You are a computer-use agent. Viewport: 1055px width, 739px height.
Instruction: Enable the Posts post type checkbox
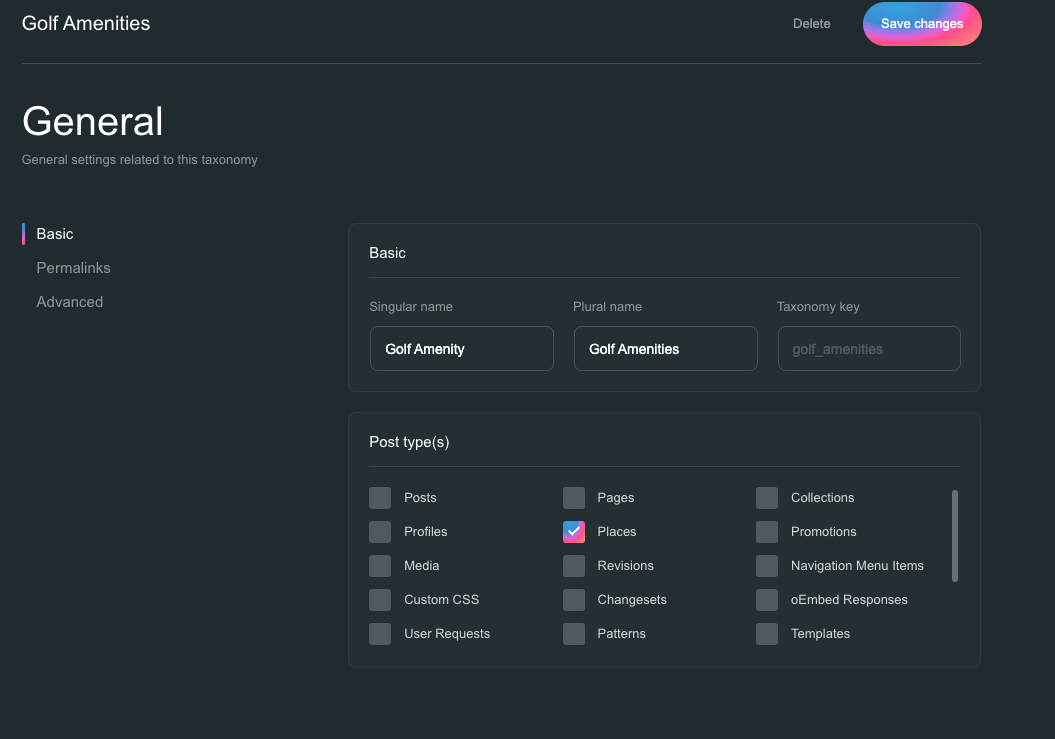point(380,498)
